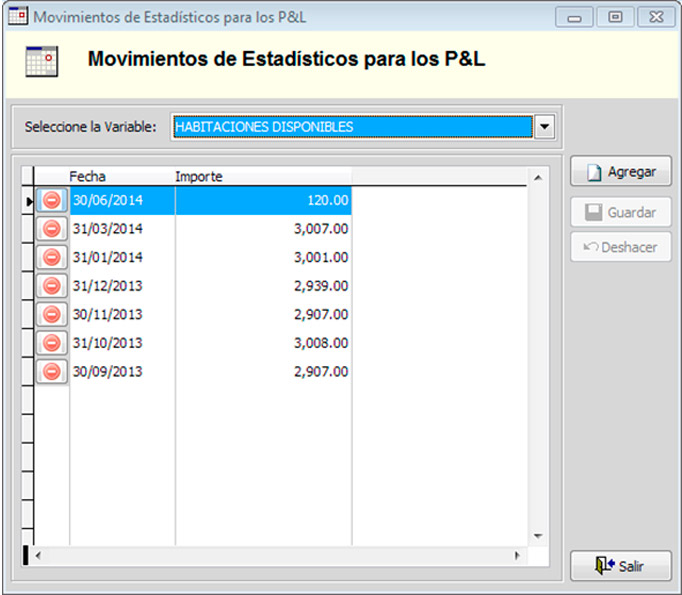Click red delete icon for 31/01/2014
Screen dimensions: 682x595
(x=52, y=257)
